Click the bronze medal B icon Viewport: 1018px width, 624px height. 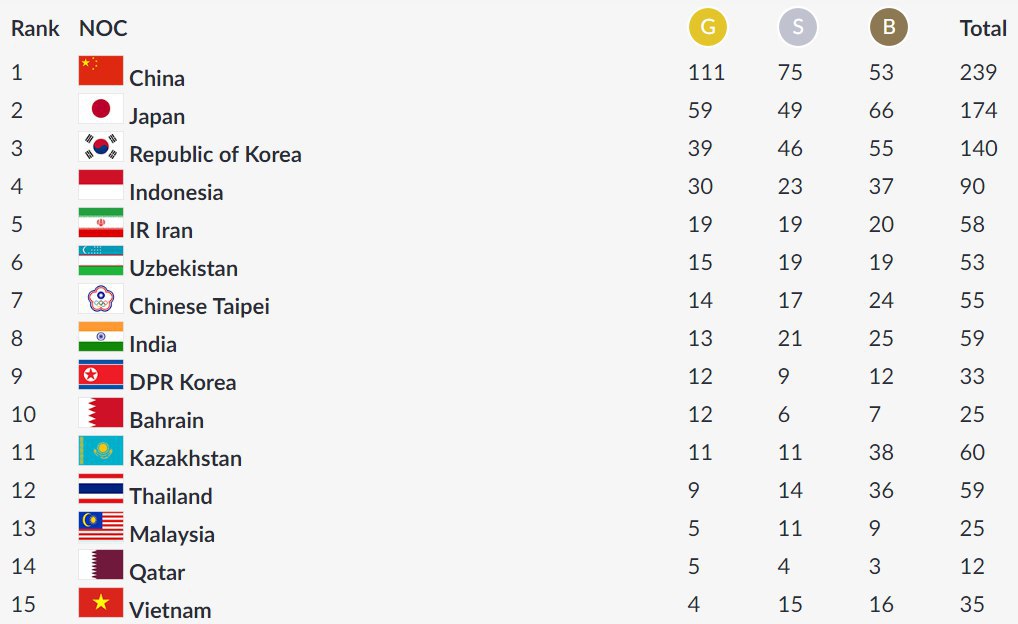(x=889, y=28)
